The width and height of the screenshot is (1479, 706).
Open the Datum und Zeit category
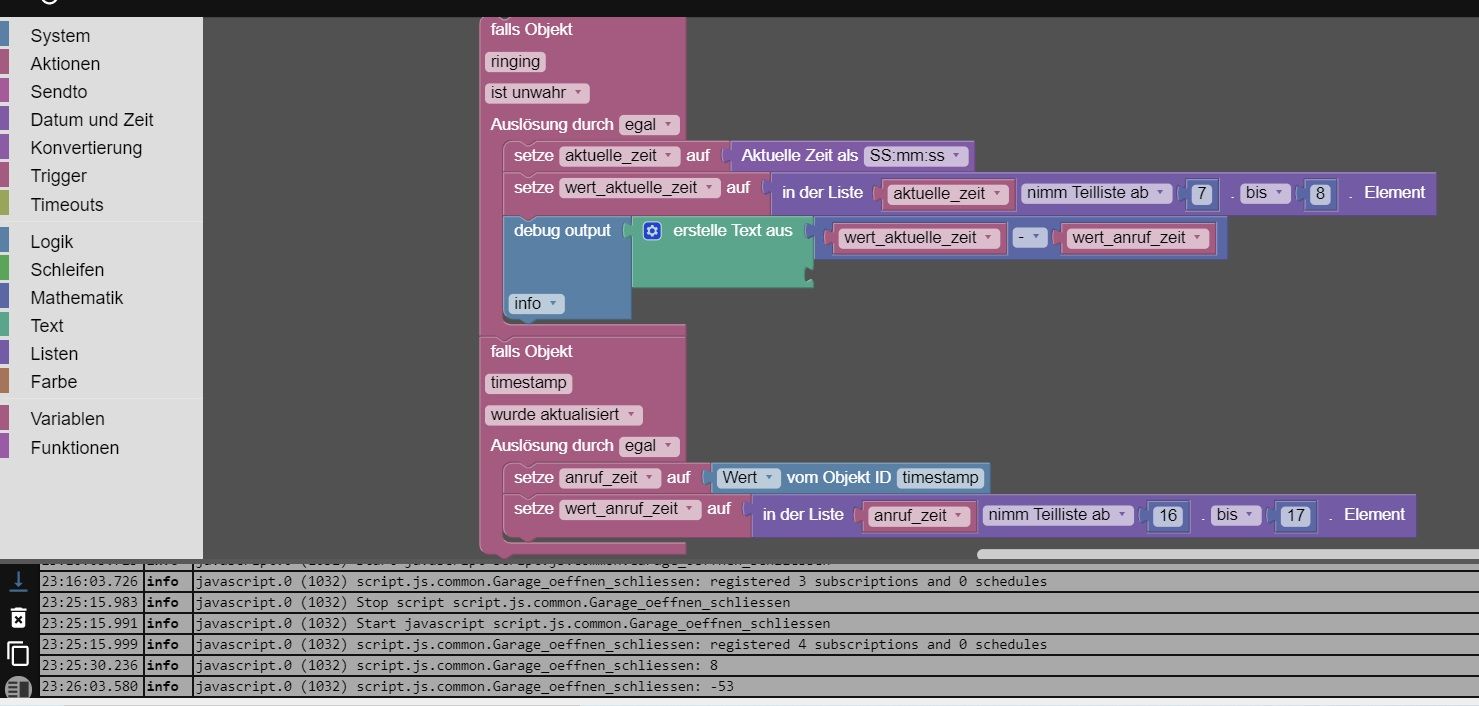click(x=92, y=120)
